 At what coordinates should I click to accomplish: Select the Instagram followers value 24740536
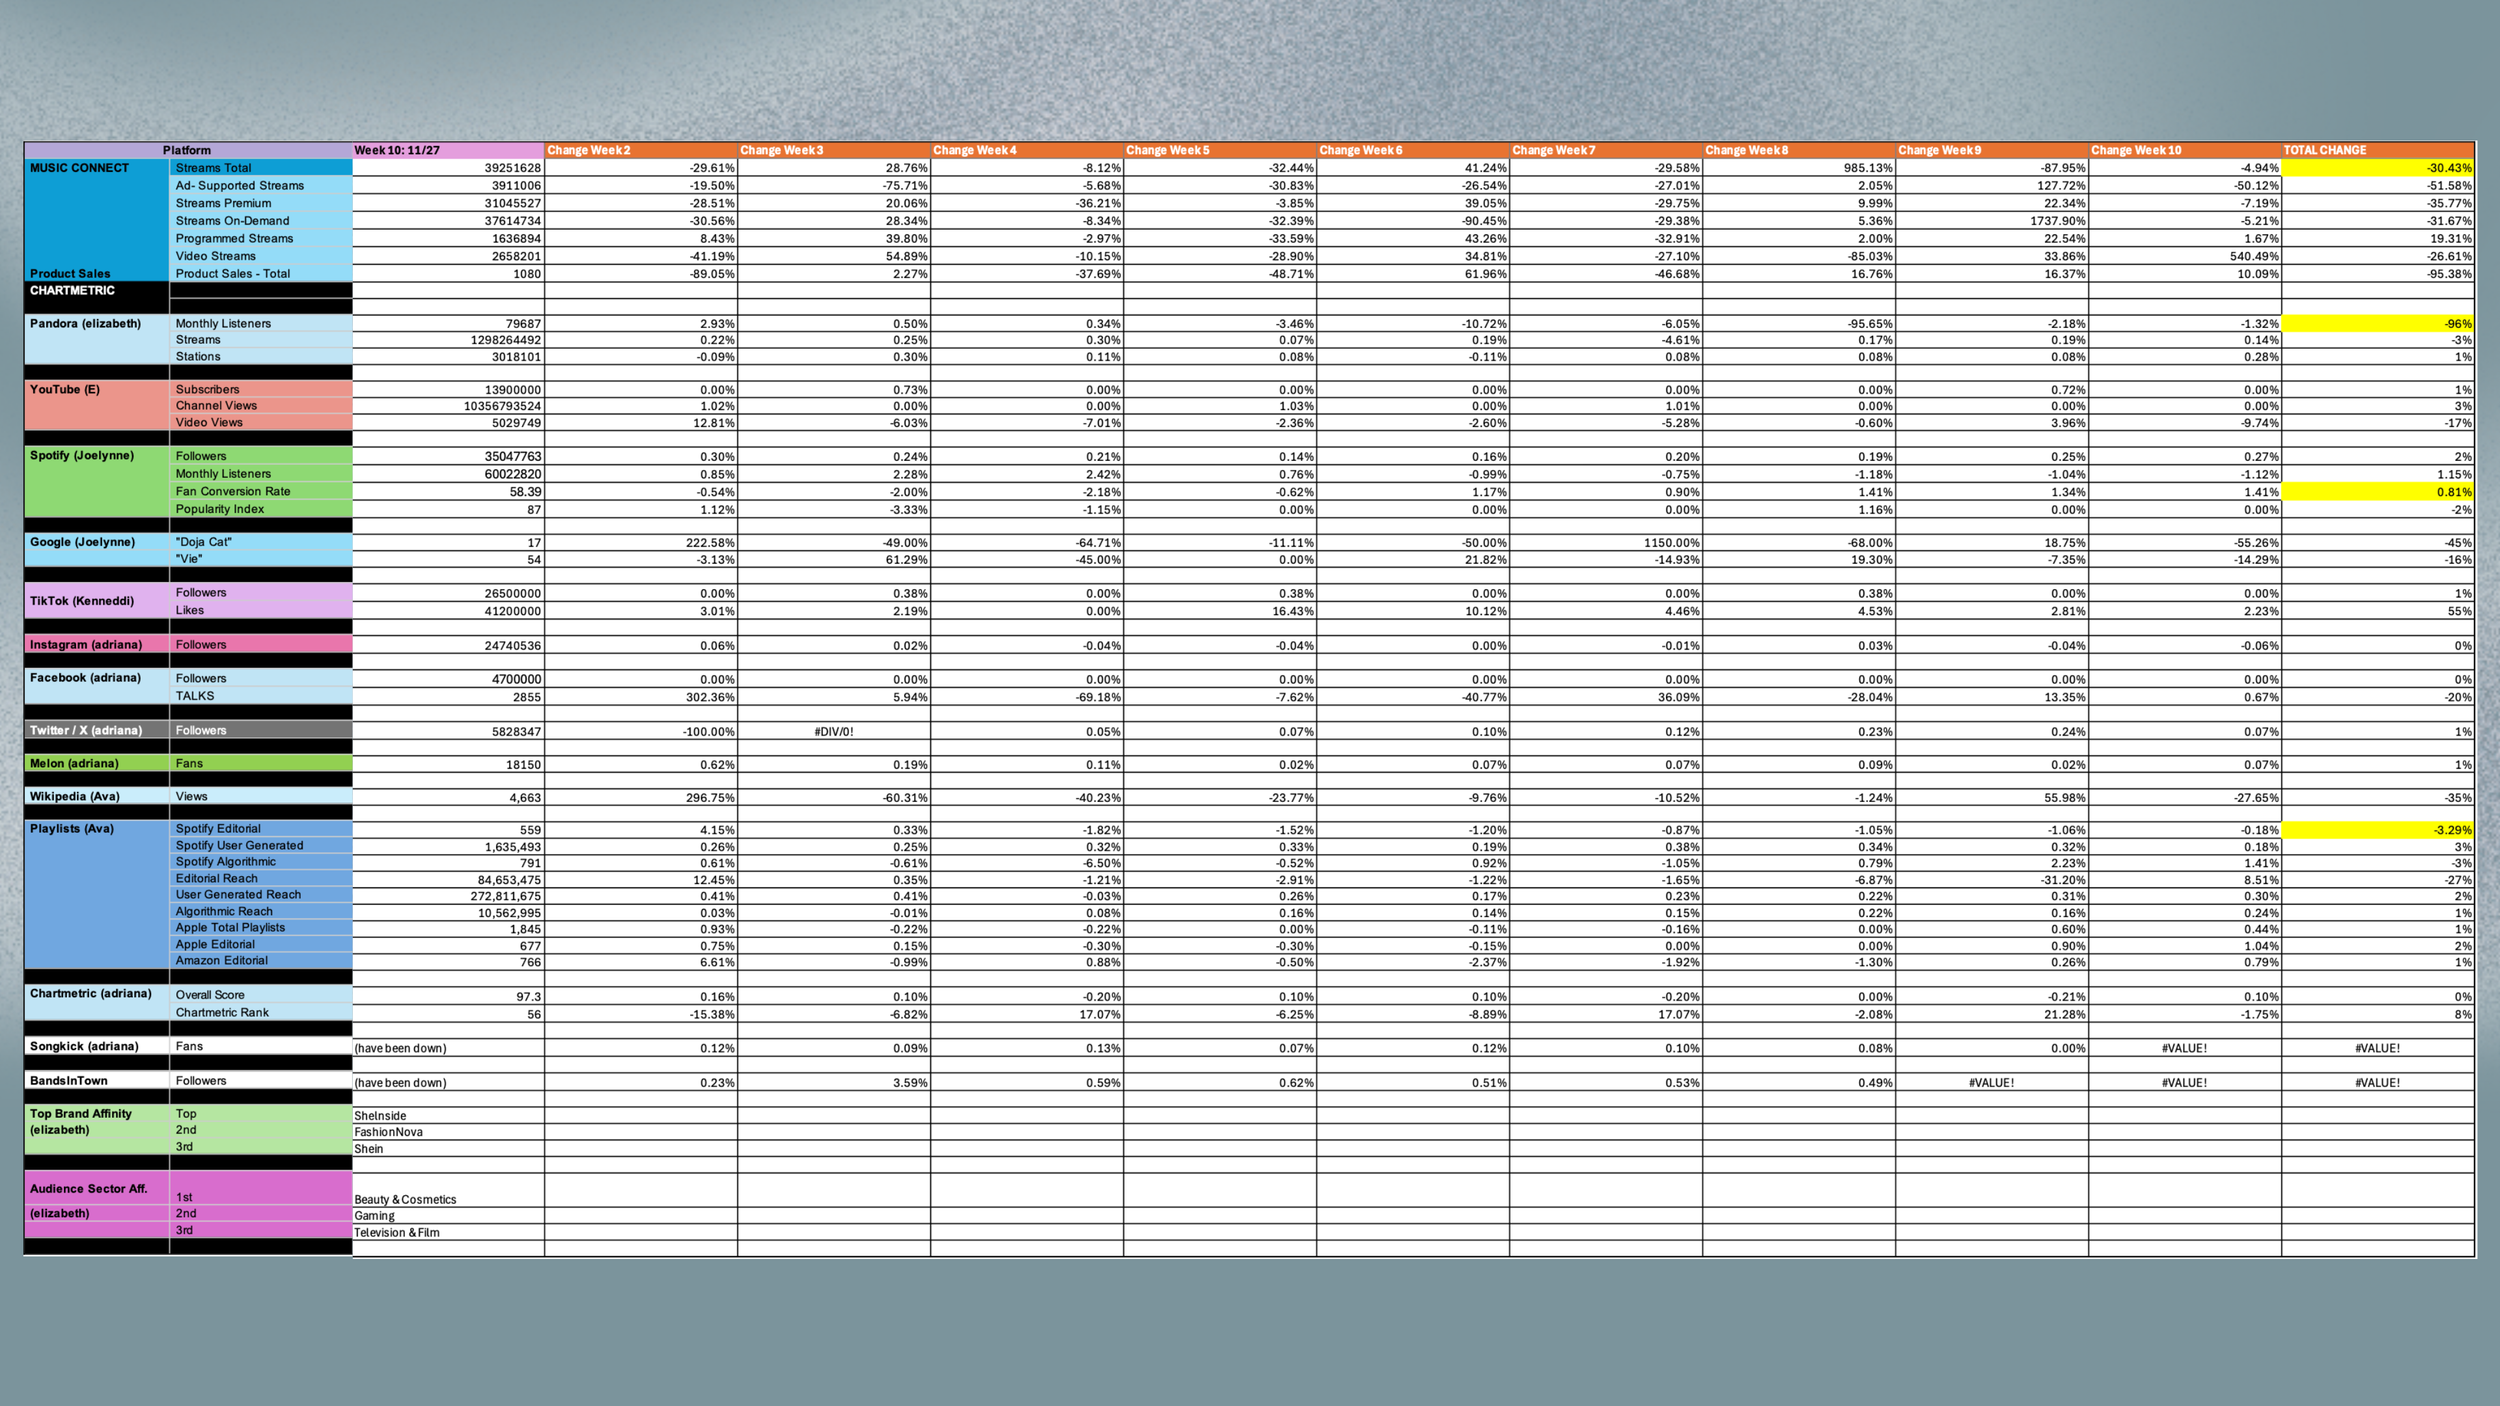pyautogui.click(x=448, y=645)
